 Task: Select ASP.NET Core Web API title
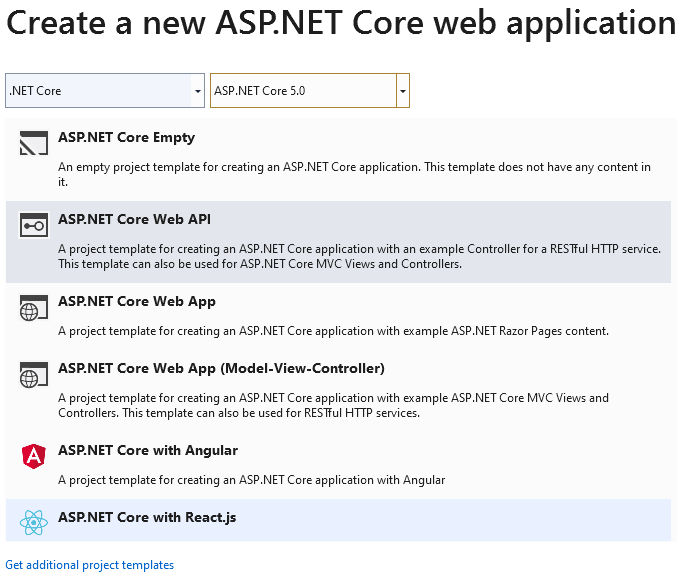[x=134, y=219]
